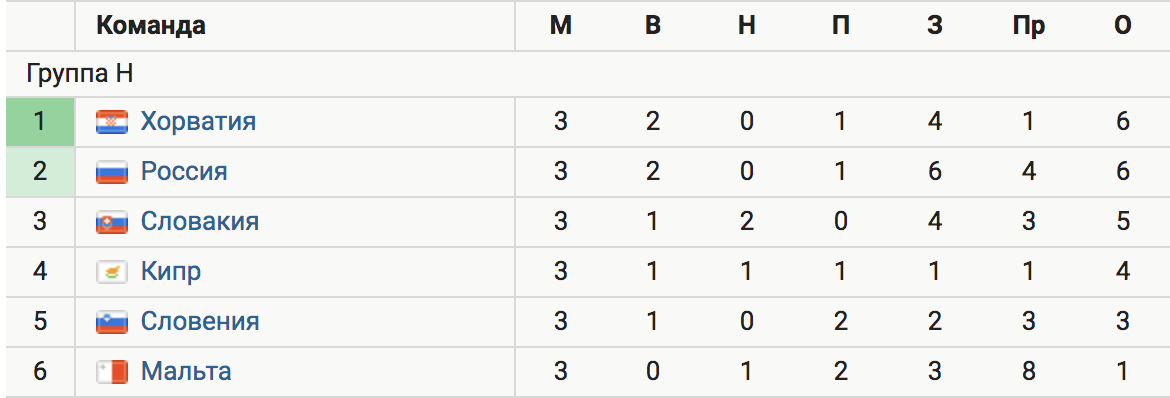1170x398 pixels.
Task: Open the Хорватия team link
Action: click(x=198, y=122)
